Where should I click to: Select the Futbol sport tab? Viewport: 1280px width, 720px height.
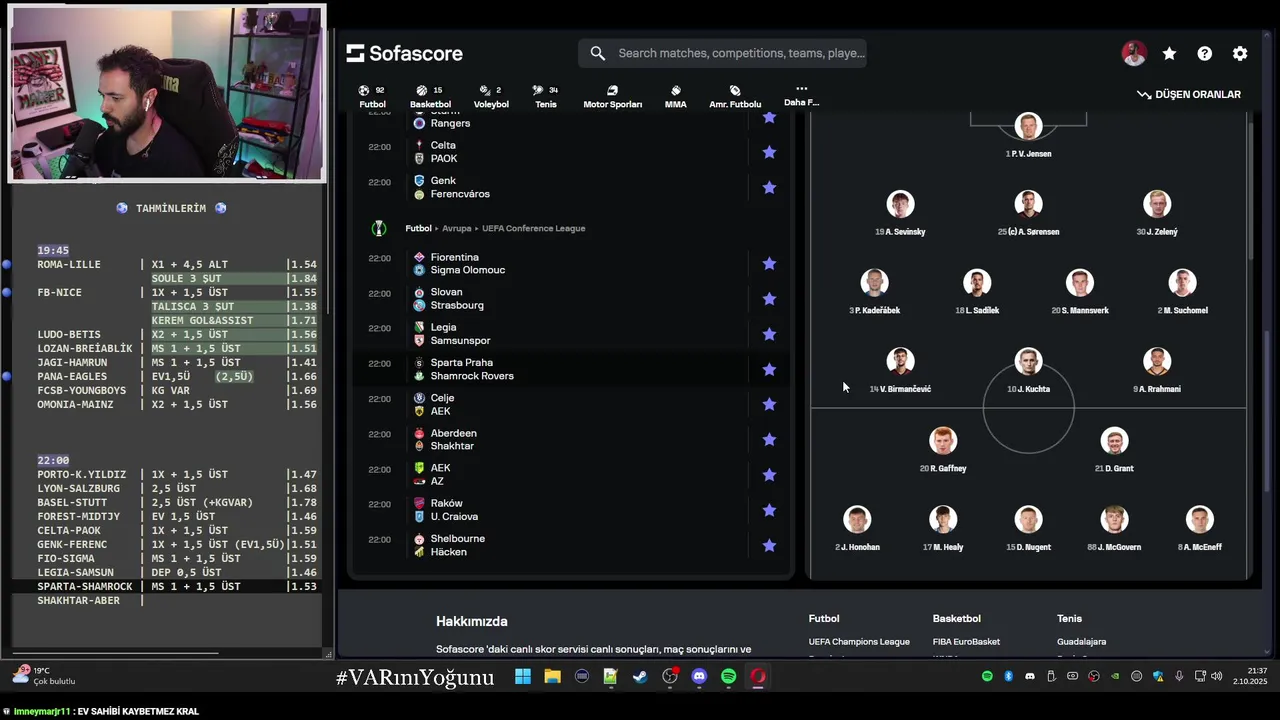coord(372,96)
